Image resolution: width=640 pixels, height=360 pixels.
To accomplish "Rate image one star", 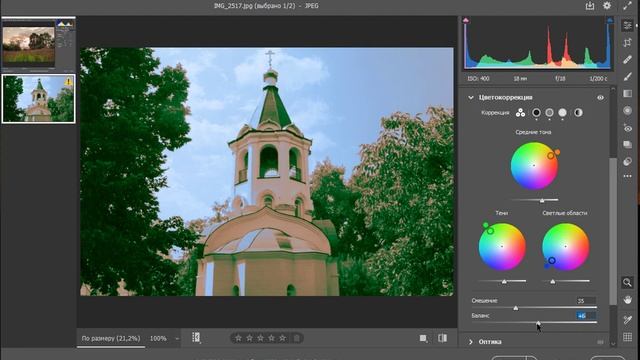I will (x=239, y=338).
